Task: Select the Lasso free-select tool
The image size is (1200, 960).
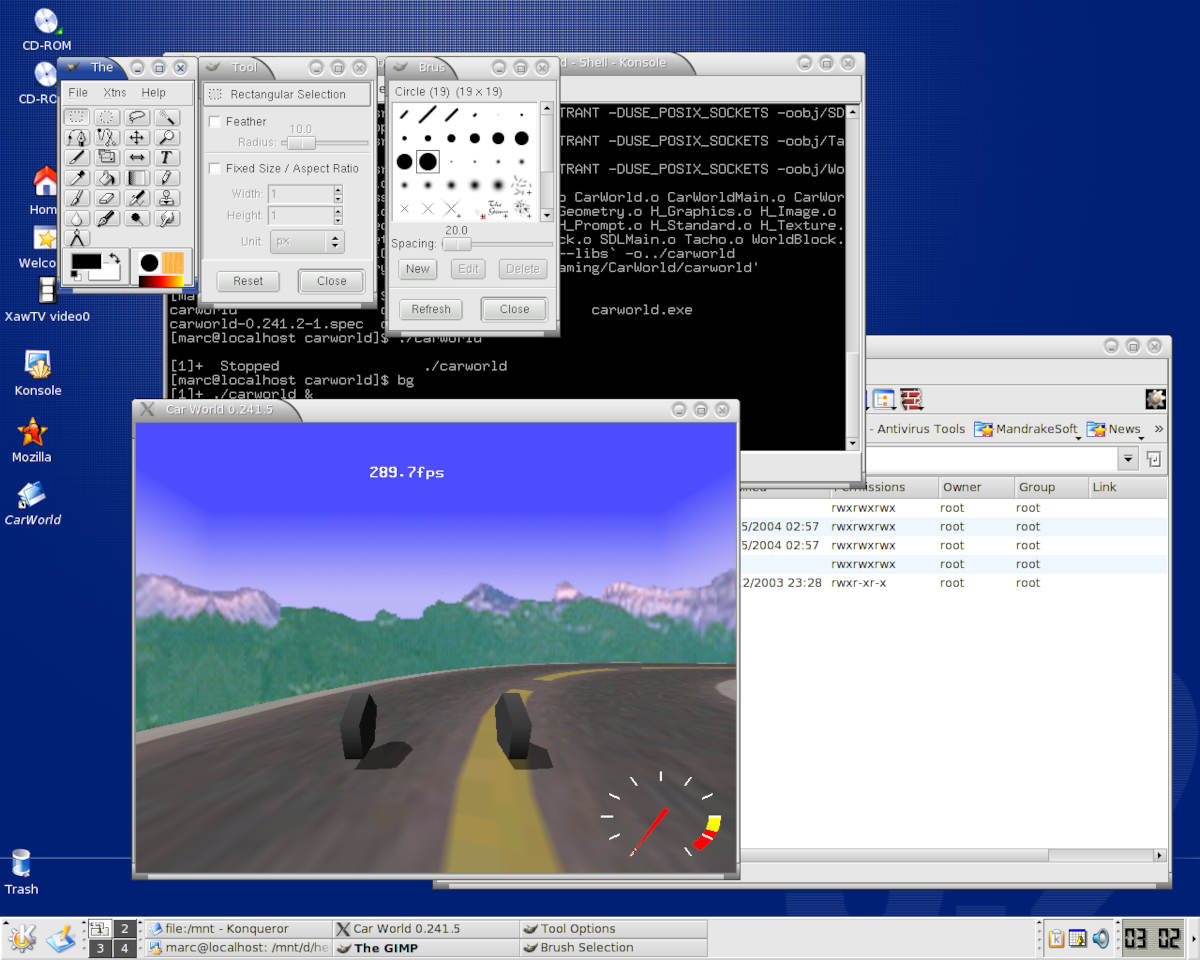Action: [x=137, y=117]
